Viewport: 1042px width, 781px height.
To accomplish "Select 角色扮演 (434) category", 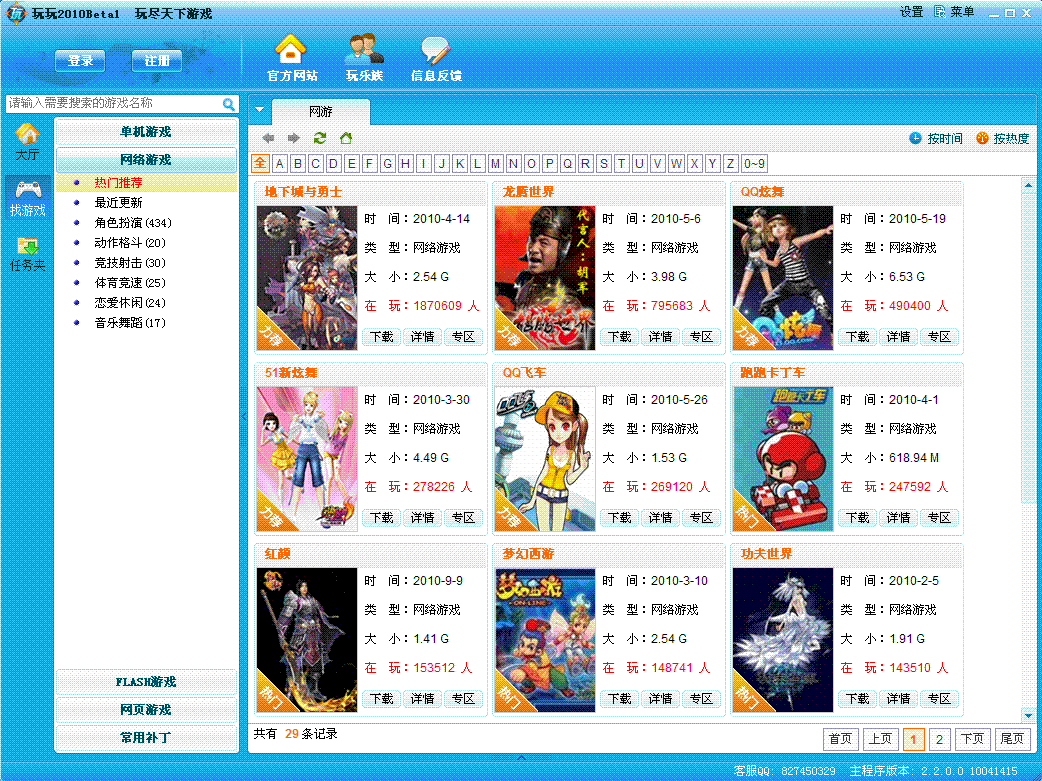I will coord(133,223).
